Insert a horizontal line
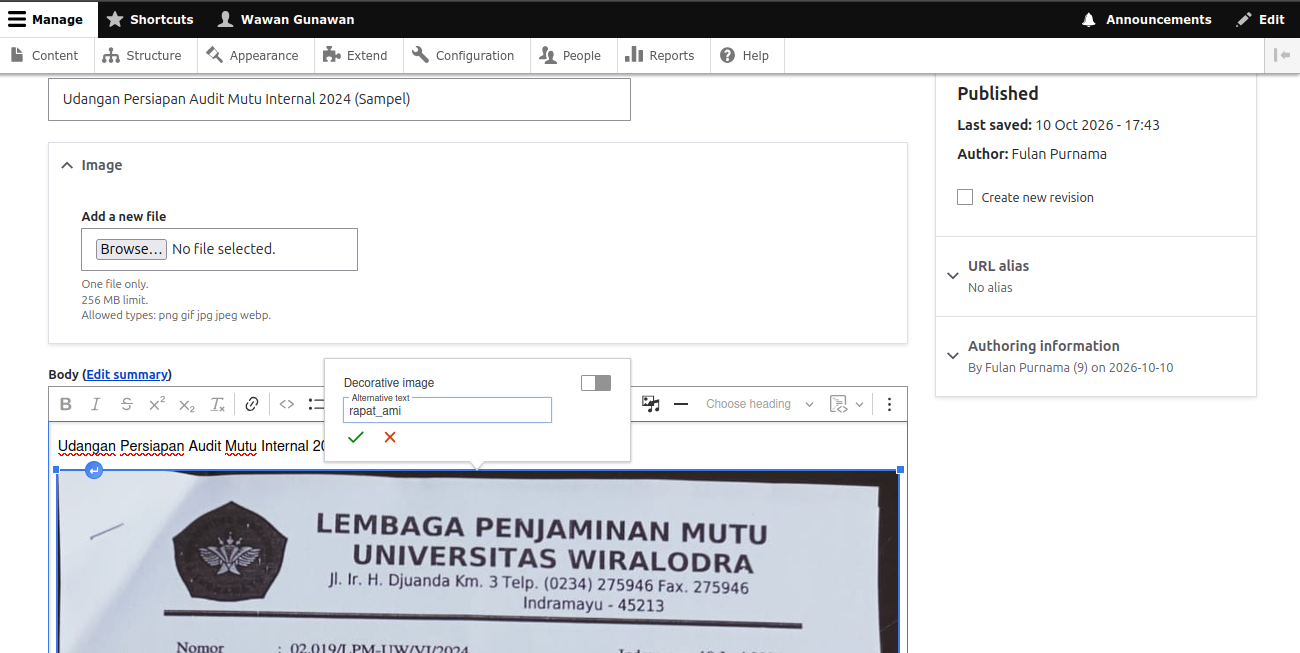This screenshot has width=1300, height=653. [681, 404]
